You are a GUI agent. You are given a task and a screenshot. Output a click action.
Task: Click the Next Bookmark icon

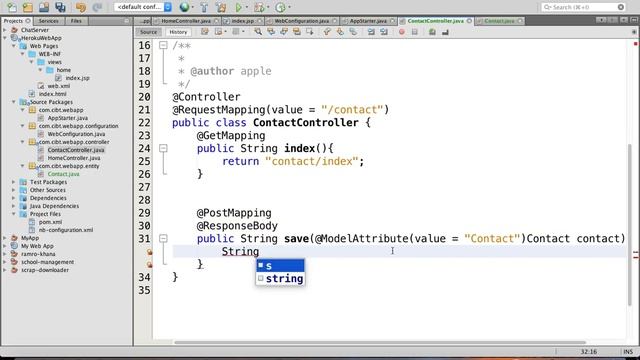[x=340, y=32]
